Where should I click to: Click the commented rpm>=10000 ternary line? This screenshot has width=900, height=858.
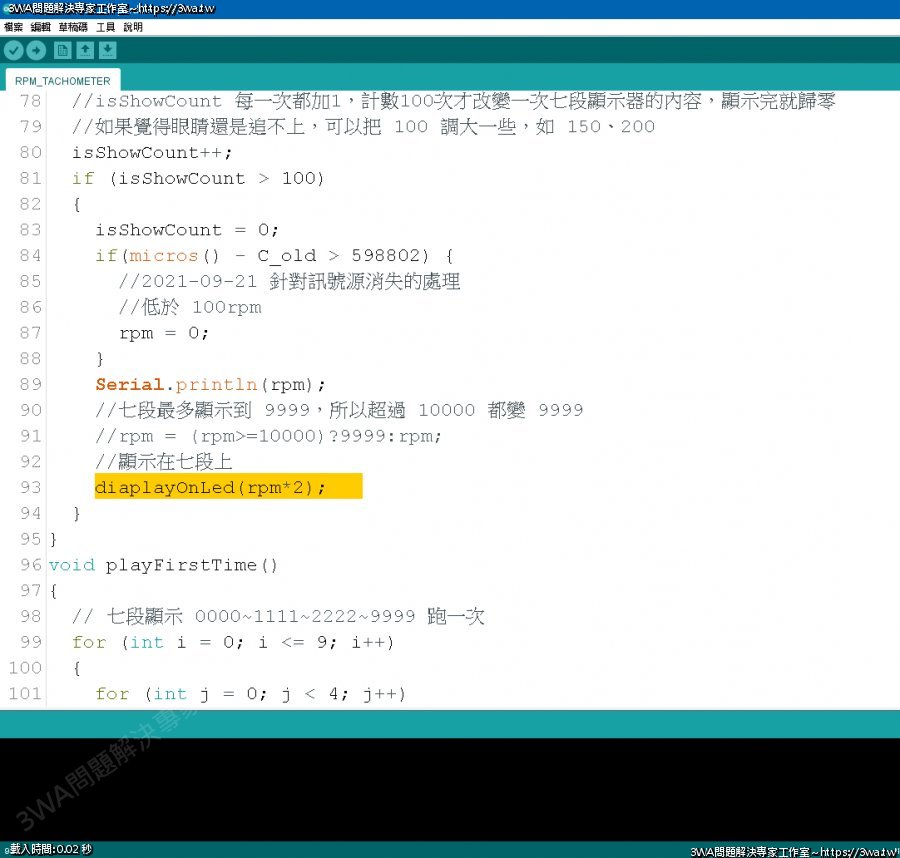coord(268,436)
